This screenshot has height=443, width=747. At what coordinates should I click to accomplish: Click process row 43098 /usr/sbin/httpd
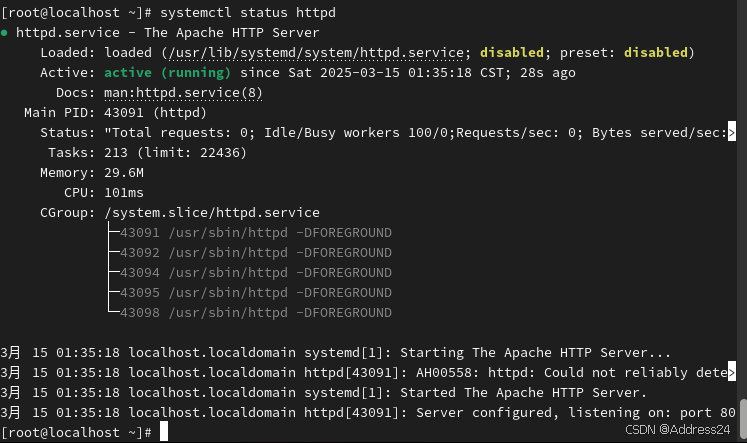tap(256, 312)
